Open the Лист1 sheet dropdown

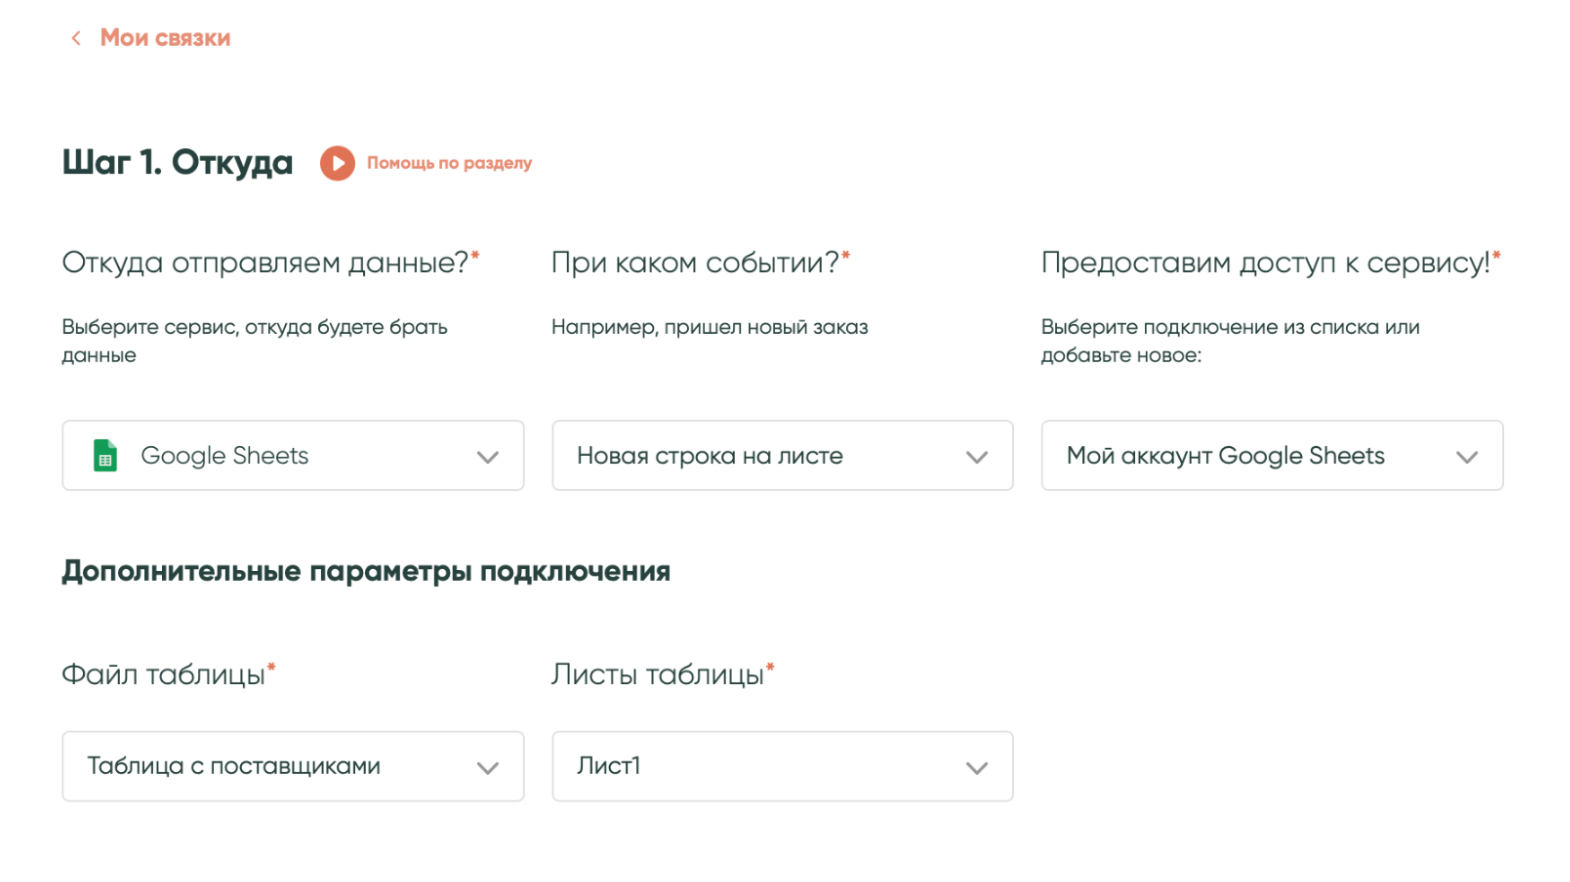pyautogui.click(x=760, y=766)
